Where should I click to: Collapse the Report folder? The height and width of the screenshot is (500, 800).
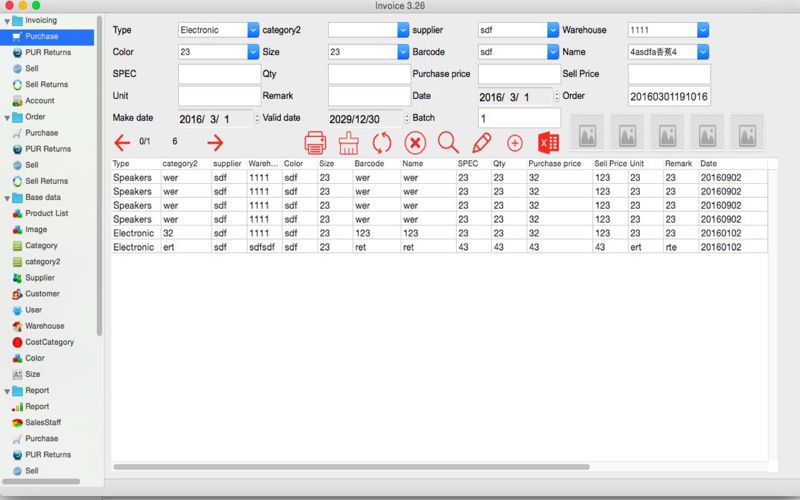click(x=7, y=391)
